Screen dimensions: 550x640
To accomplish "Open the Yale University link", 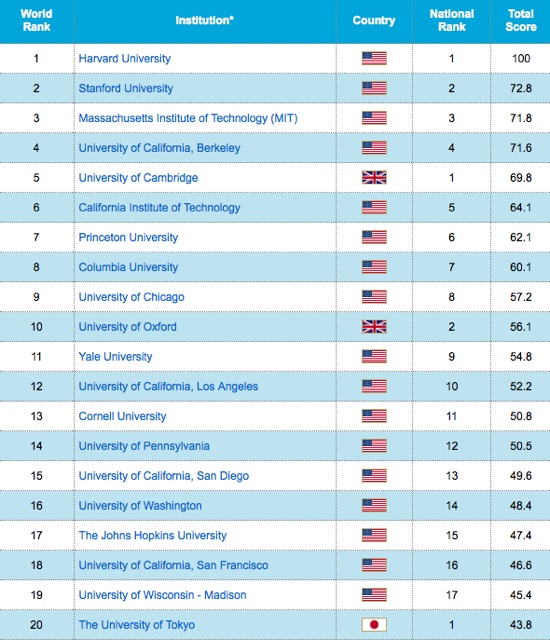I will 115,356.
